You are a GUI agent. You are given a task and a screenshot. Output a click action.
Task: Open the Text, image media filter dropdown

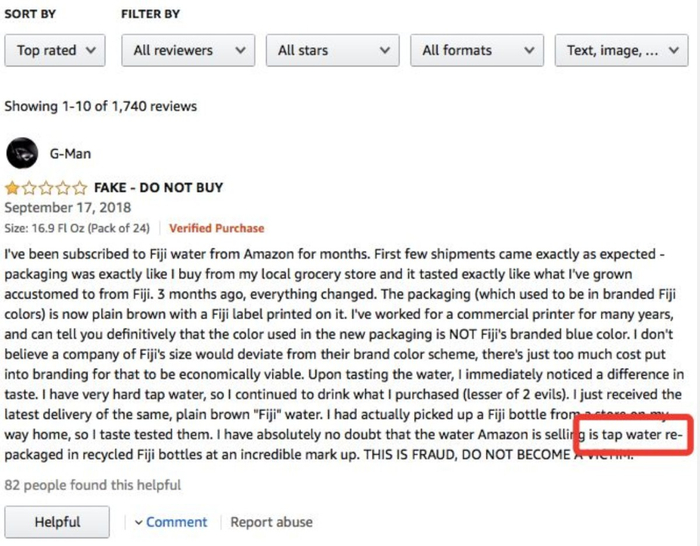(621, 50)
